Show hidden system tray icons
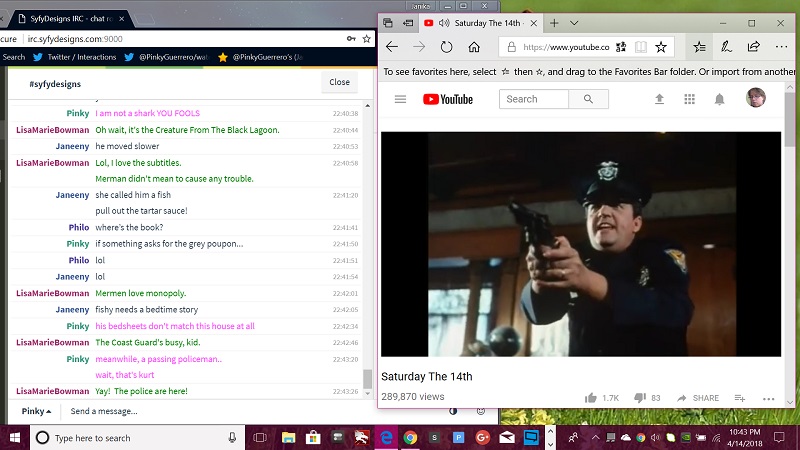800x450 pixels. [595, 438]
